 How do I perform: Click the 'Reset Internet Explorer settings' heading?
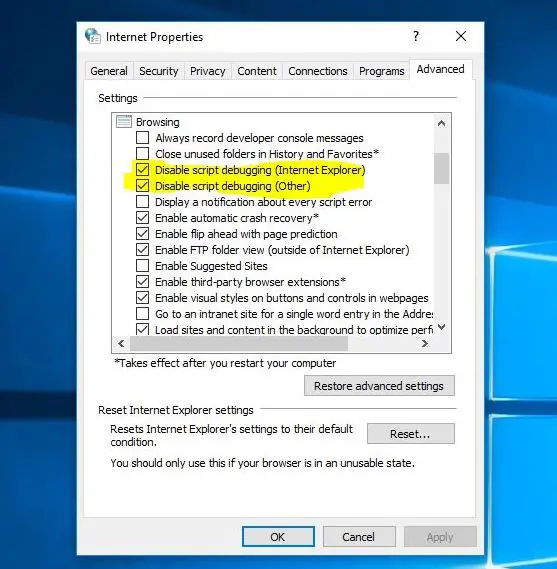point(176,410)
